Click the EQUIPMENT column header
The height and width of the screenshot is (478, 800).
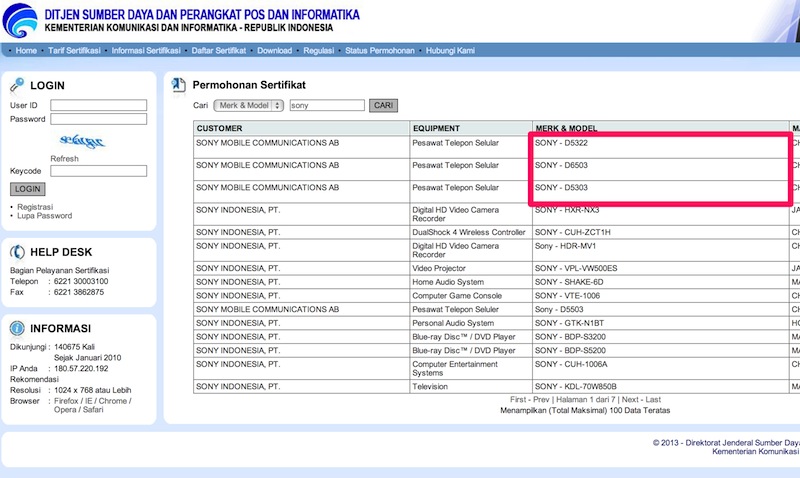470,128
